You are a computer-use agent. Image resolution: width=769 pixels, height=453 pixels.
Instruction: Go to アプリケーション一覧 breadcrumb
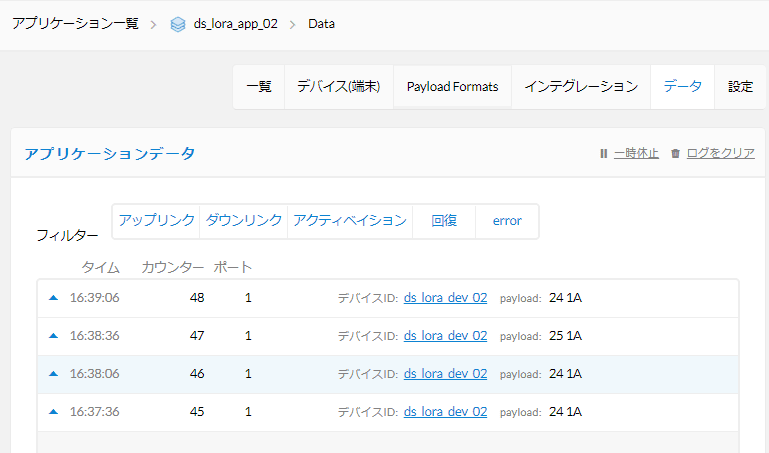click(75, 24)
